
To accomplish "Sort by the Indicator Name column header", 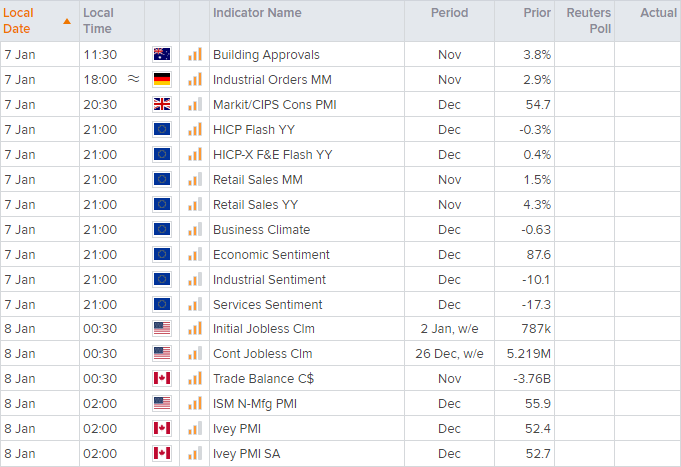I will coord(256,13).
